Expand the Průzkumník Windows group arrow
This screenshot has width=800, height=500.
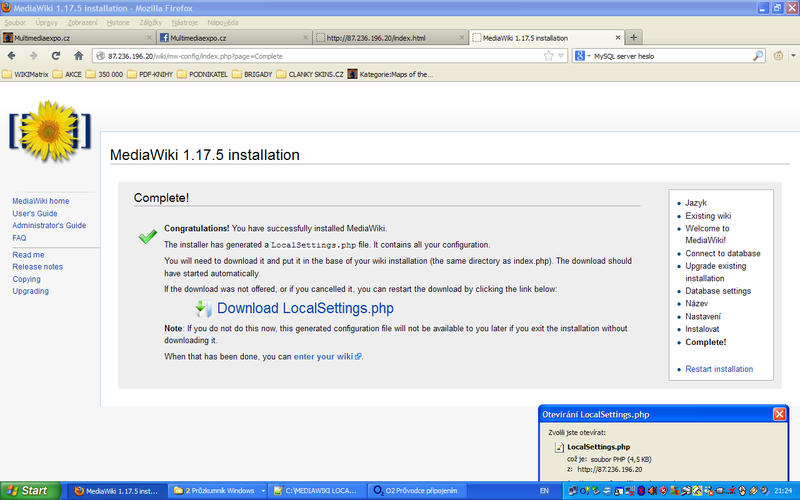coord(263,491)
